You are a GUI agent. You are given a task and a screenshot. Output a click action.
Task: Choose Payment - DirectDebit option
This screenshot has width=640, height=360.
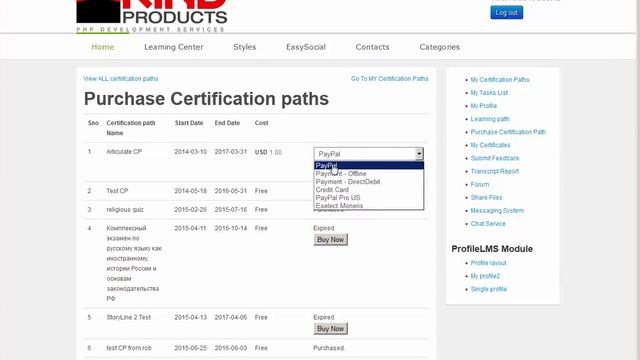pyautogui.click(x=369, y=182)
